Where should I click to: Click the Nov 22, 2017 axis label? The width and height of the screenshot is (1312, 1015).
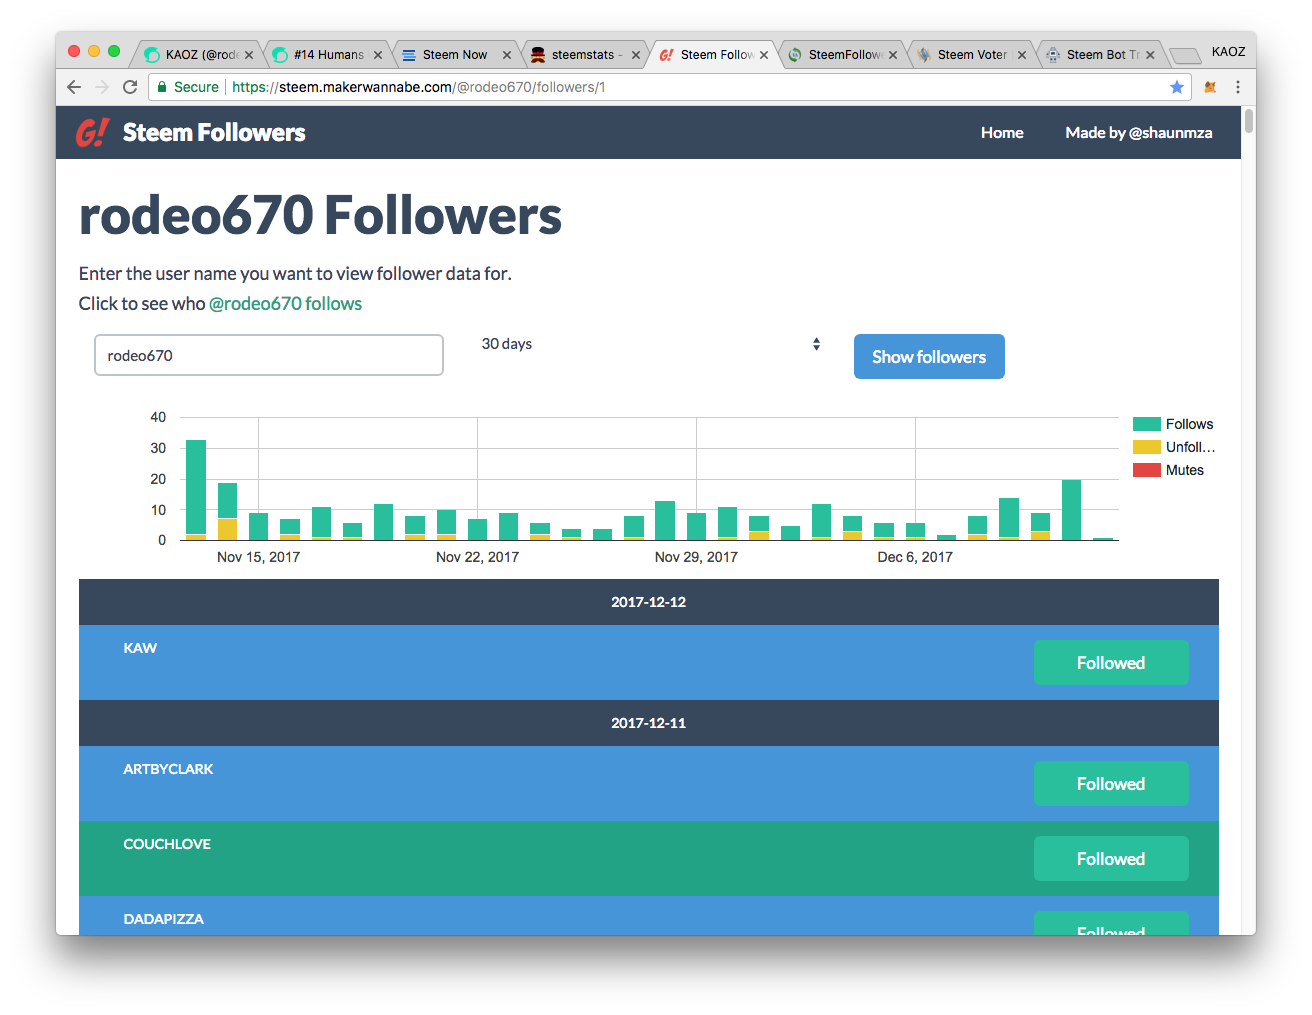click(477, 557)
